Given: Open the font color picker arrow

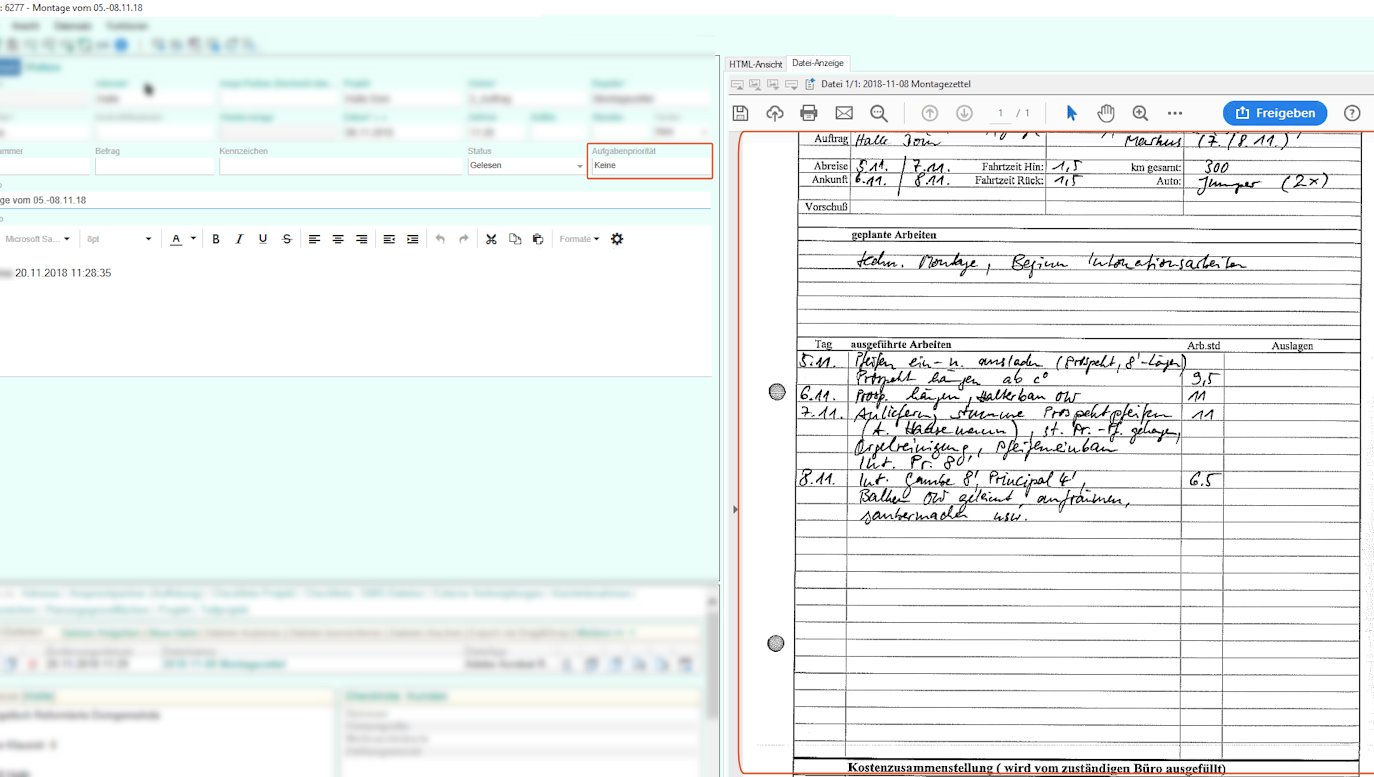Looking at the screenshot, I should point(193,239).
